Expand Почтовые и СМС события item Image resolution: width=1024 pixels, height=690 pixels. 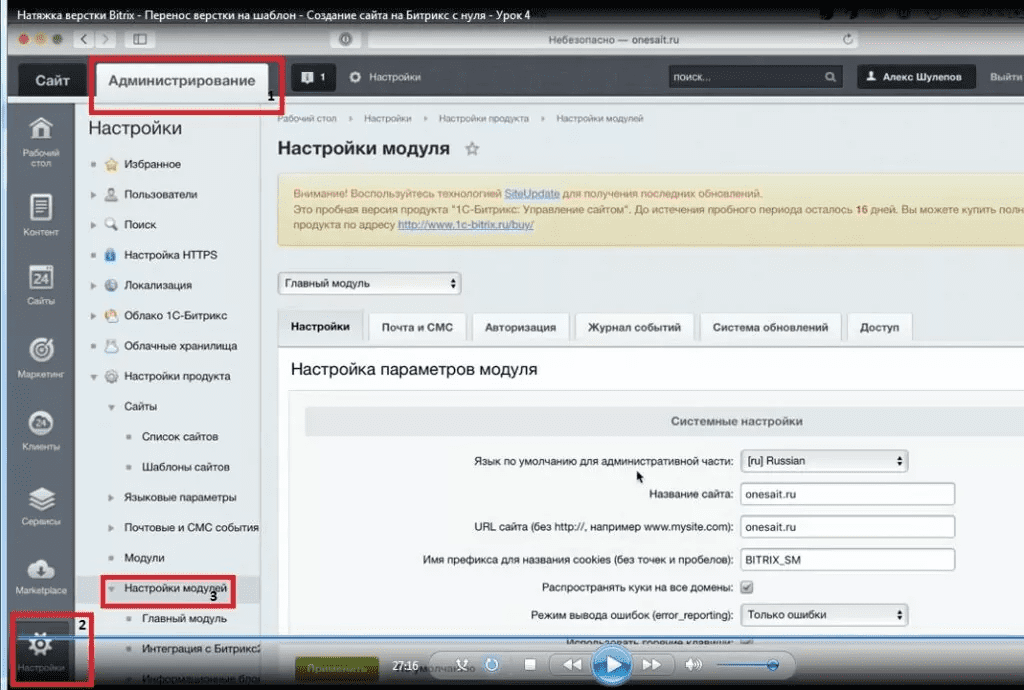(x=111, y=527)
